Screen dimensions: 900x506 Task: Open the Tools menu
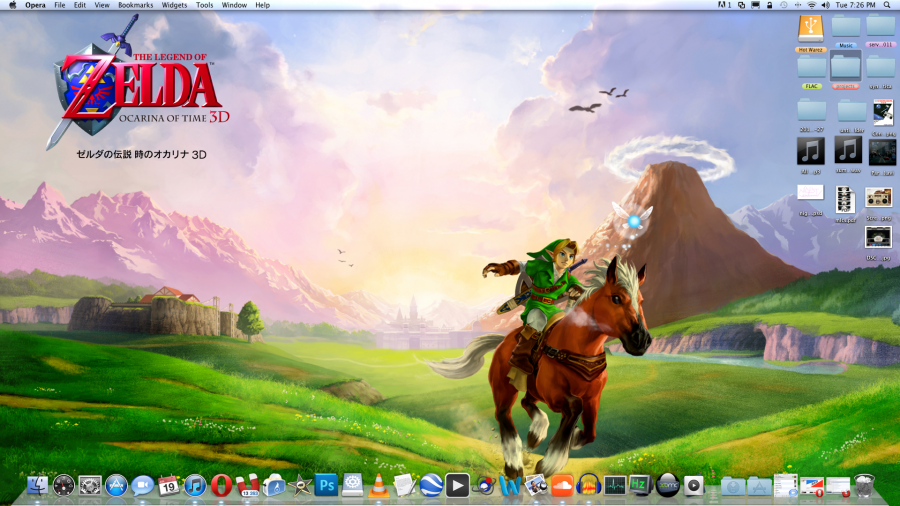[x=204, y=5]
